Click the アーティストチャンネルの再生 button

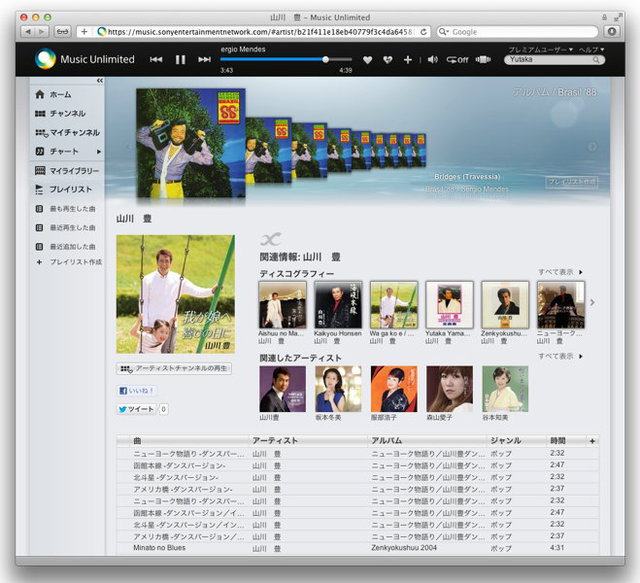(x=174, y=369)
